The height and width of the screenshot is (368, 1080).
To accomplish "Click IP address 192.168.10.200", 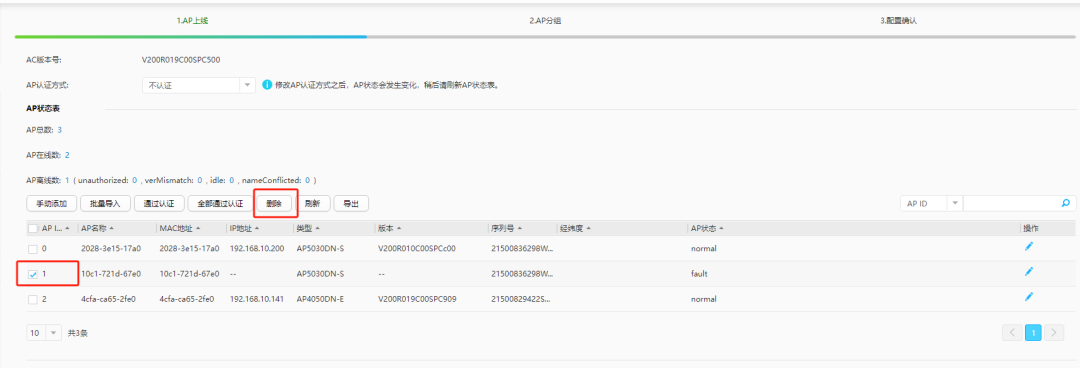I will [256, 248].
